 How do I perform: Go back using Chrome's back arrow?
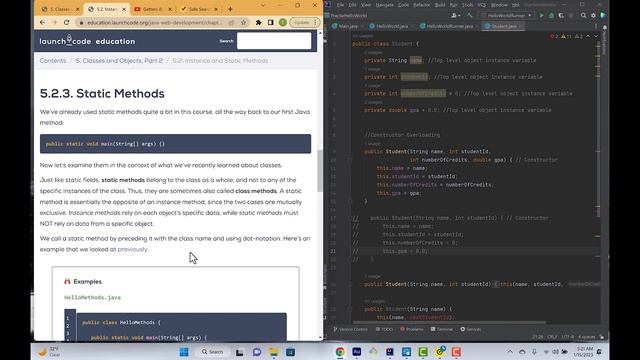[x=43, y=22]
